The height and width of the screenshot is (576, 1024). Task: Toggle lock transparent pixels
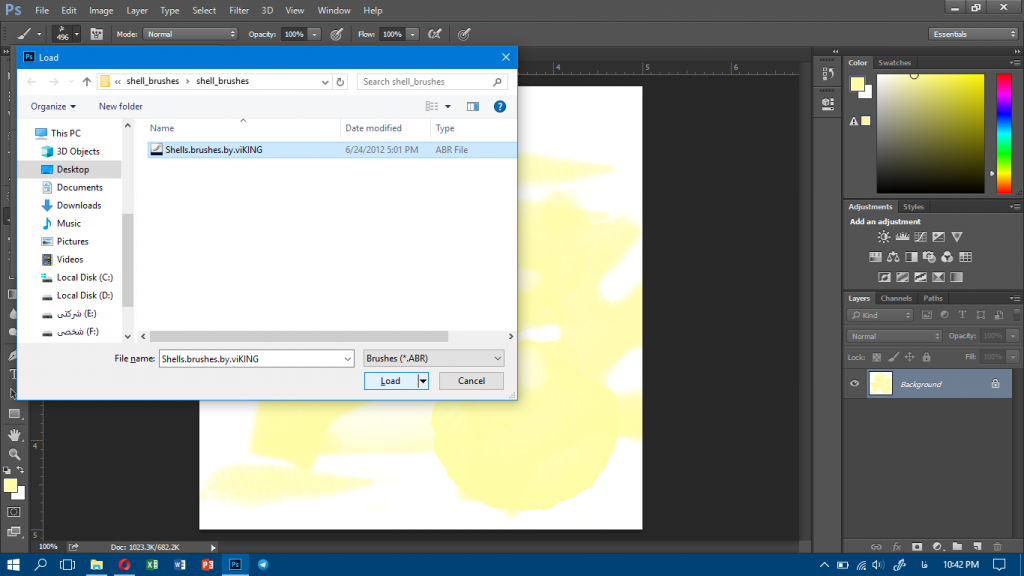[876, 357]
